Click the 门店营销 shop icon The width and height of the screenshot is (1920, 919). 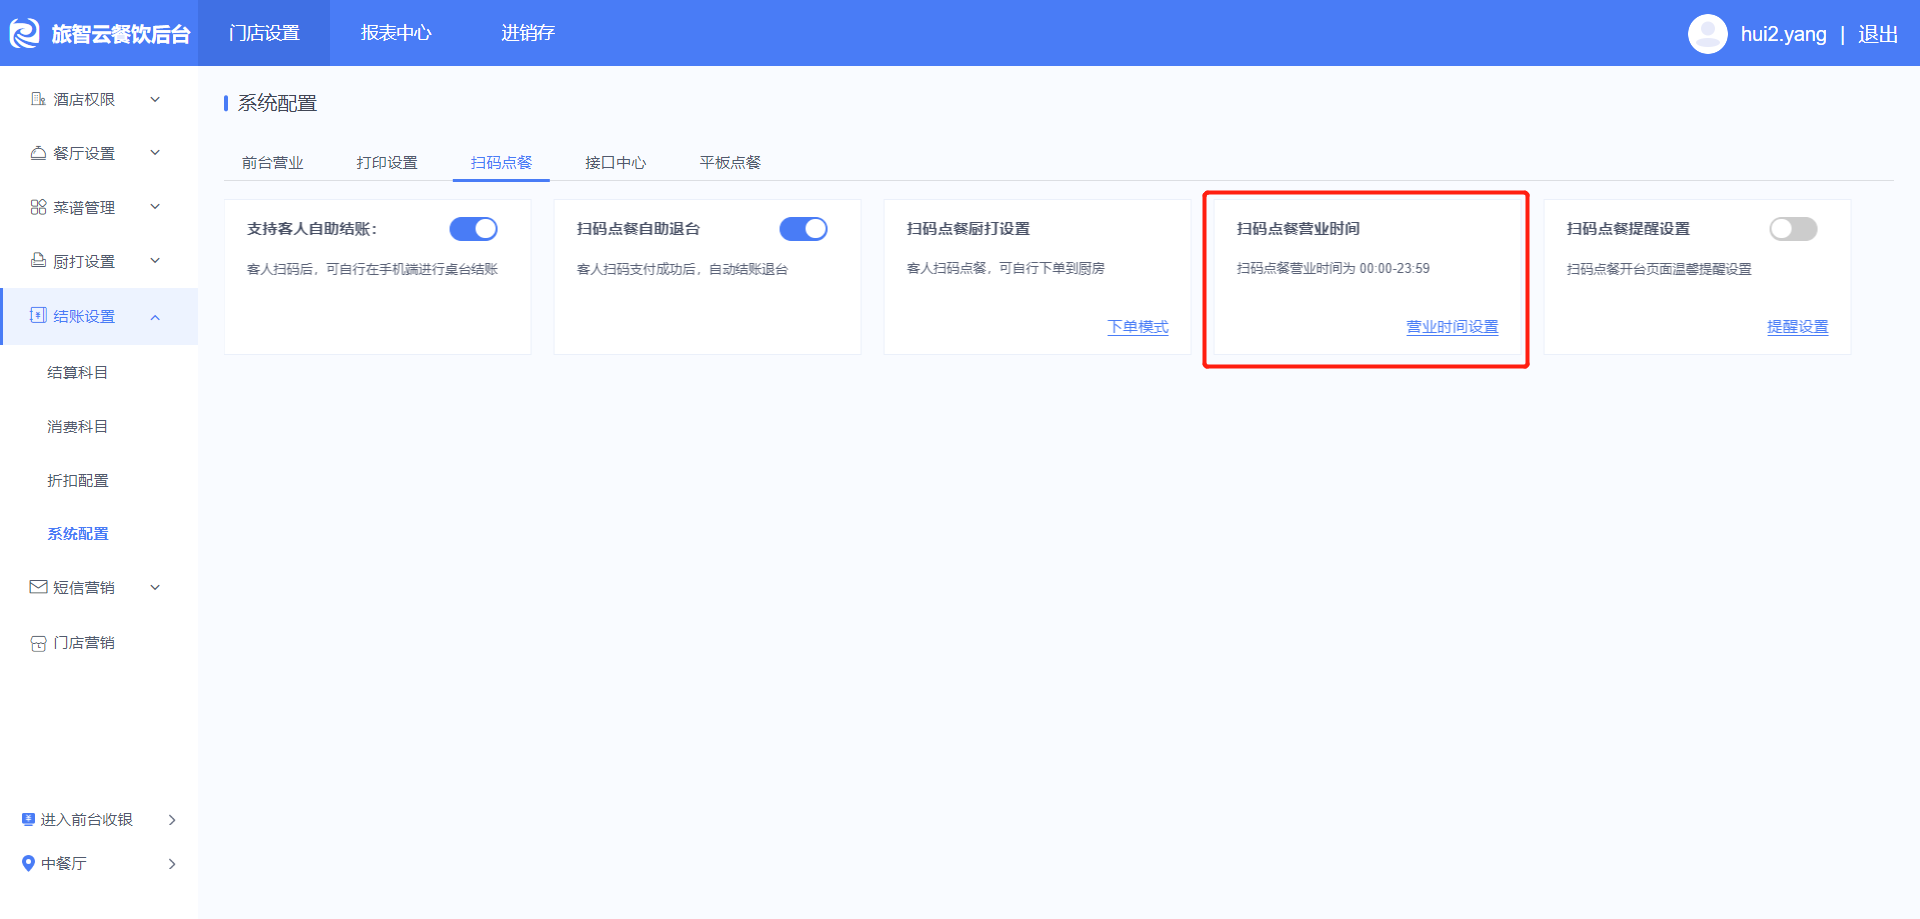click(38, 643)
